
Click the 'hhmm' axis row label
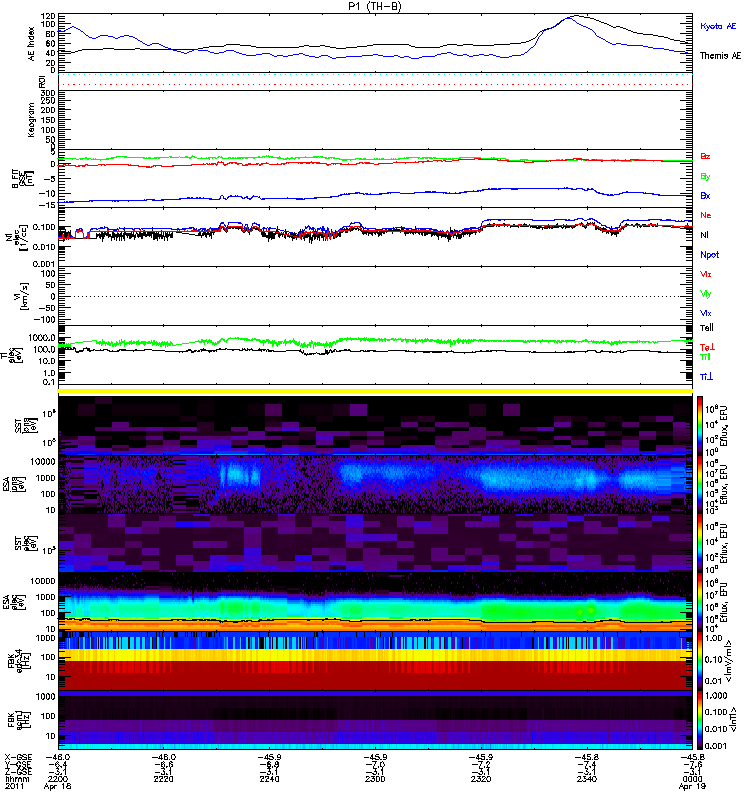17,779
